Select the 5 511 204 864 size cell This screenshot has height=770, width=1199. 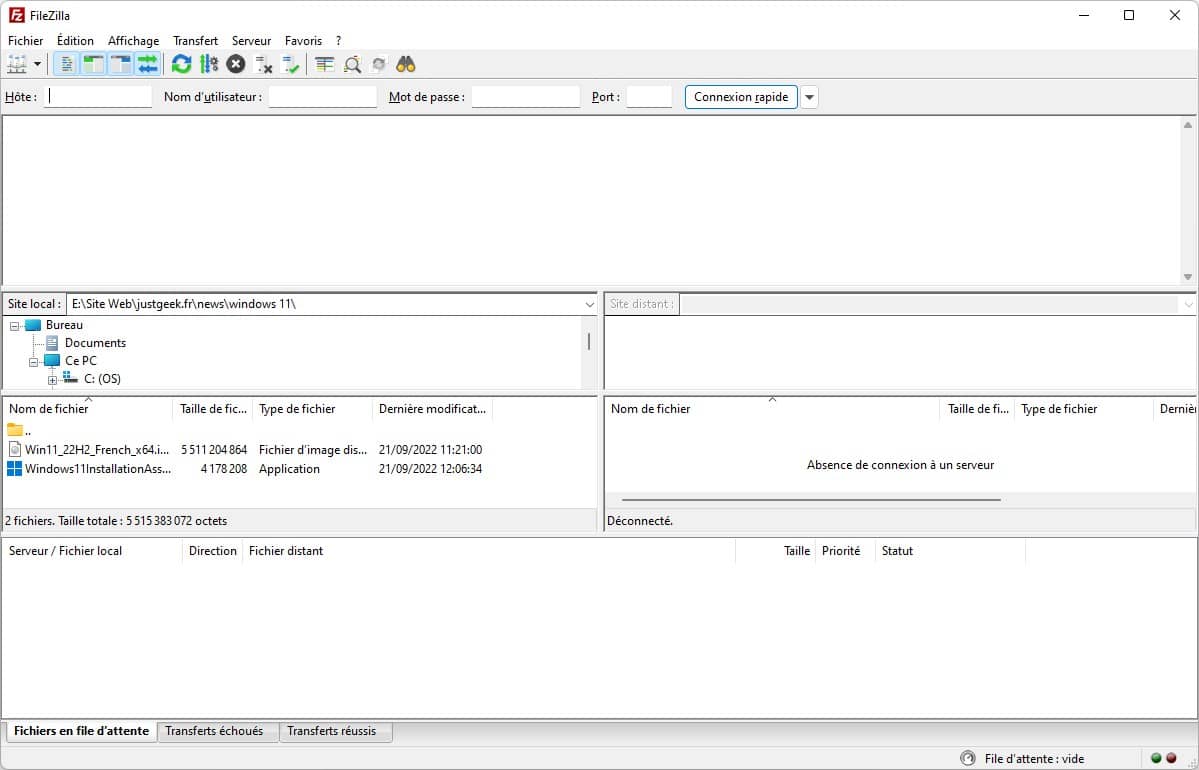214,450
